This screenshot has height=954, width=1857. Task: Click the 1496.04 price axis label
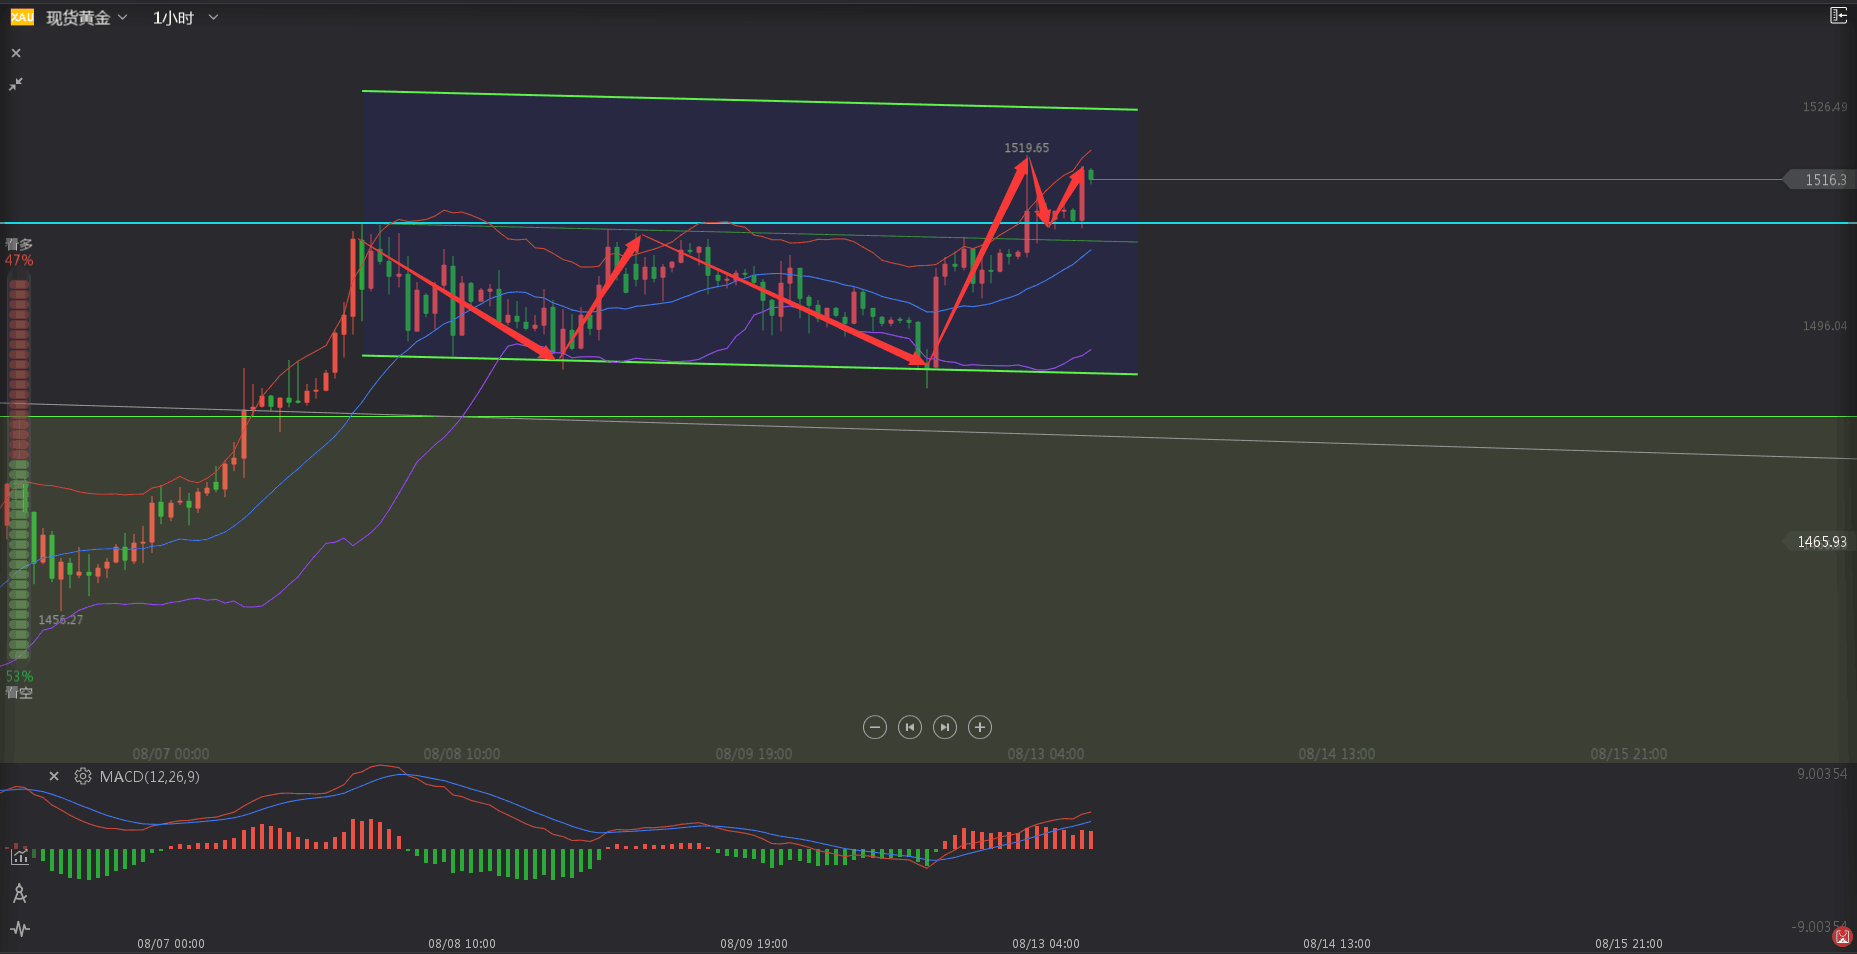pos(1825,326)
